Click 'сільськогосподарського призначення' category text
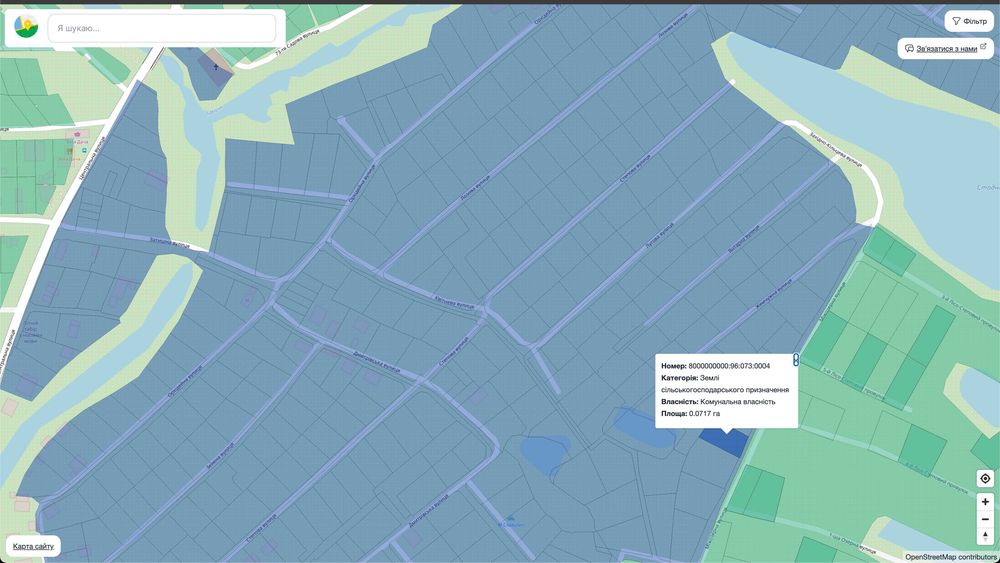The image size is (1000, 563). coord(725,390)
